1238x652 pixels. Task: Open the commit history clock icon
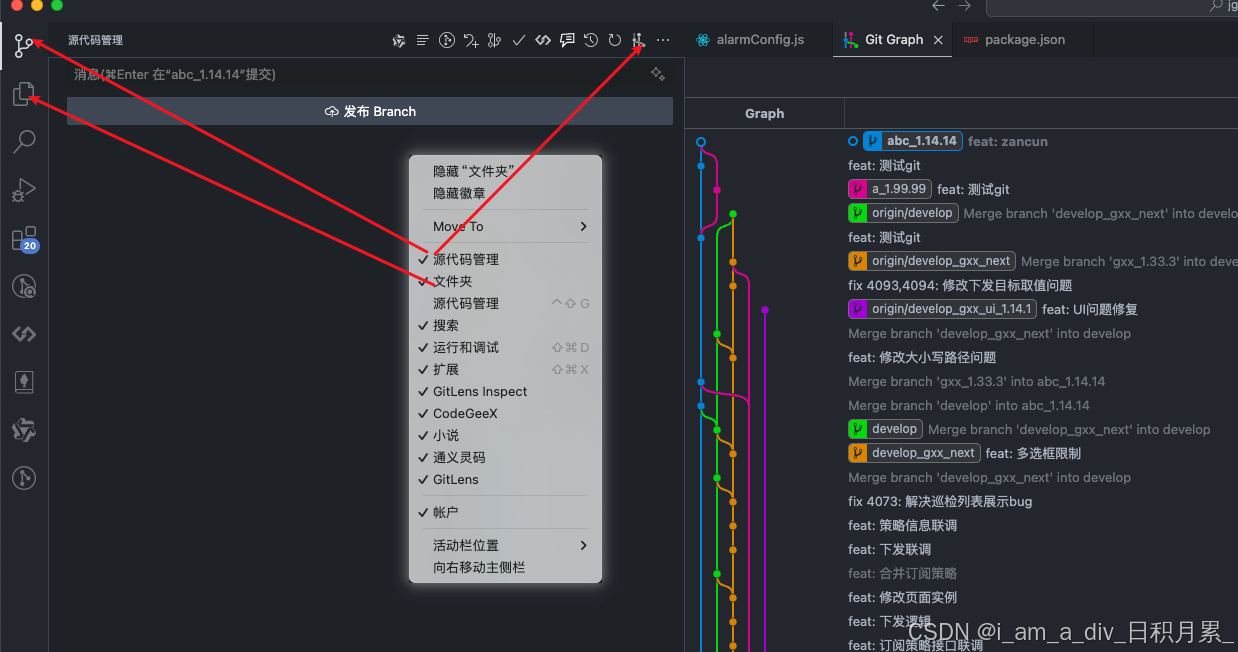click(590, 40)
